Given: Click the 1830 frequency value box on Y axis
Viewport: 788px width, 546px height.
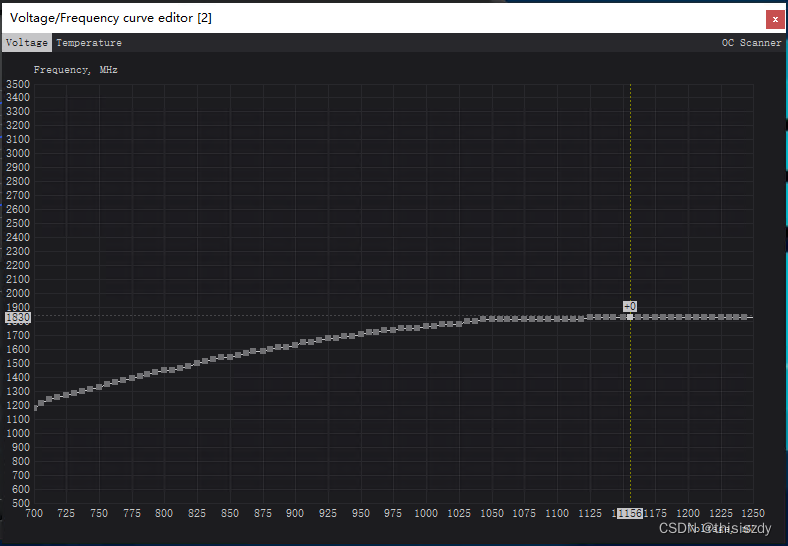Looking at the screenshot, I should point(18,317).
